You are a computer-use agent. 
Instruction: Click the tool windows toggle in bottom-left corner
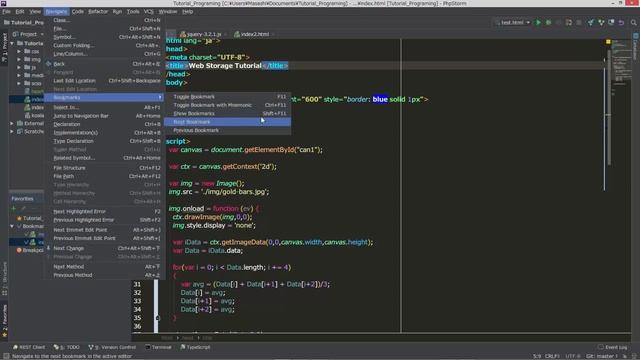[x=5, y=356]
